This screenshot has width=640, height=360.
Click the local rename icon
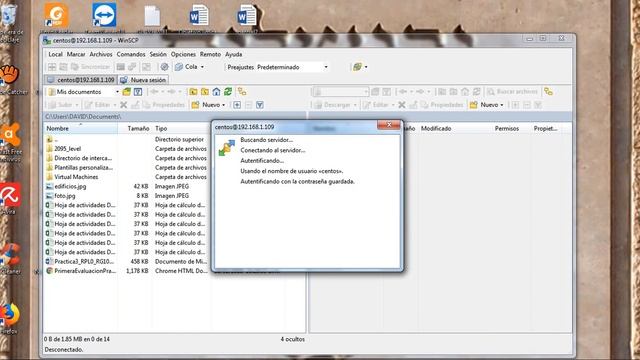[135, 105]
